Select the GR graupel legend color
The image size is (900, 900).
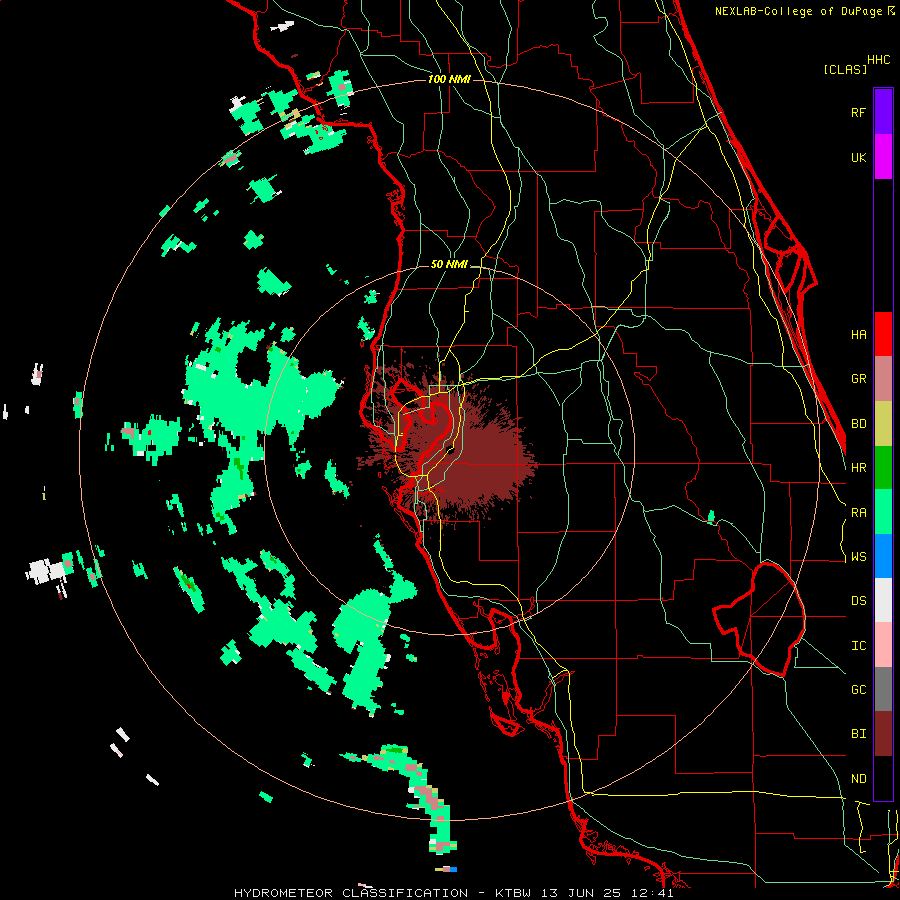(883, 379)
